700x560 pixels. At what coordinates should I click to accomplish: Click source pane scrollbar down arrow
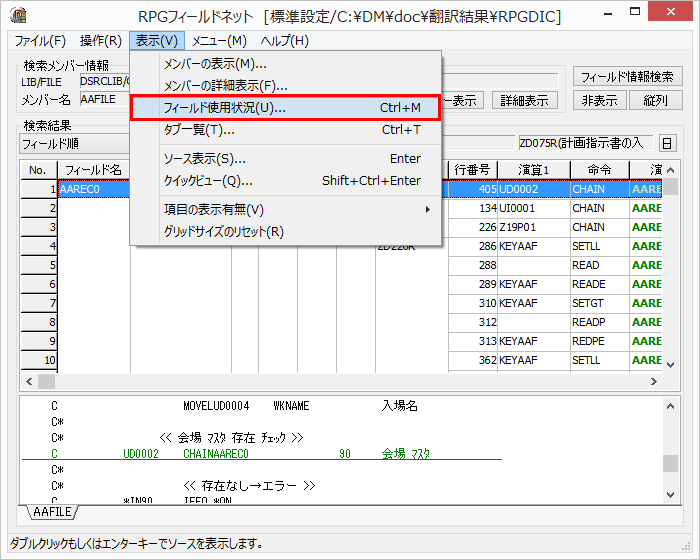point(670,494)
